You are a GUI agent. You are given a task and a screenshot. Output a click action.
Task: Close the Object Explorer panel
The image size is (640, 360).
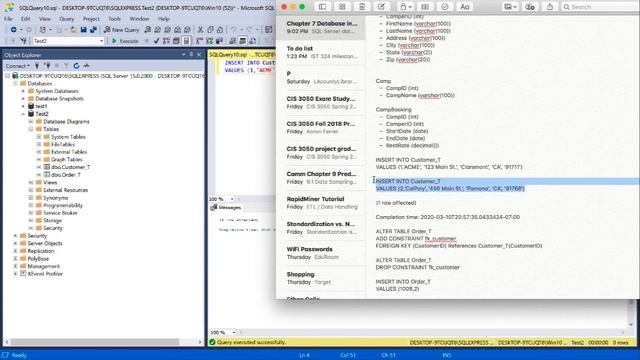(x=199, y=54)
